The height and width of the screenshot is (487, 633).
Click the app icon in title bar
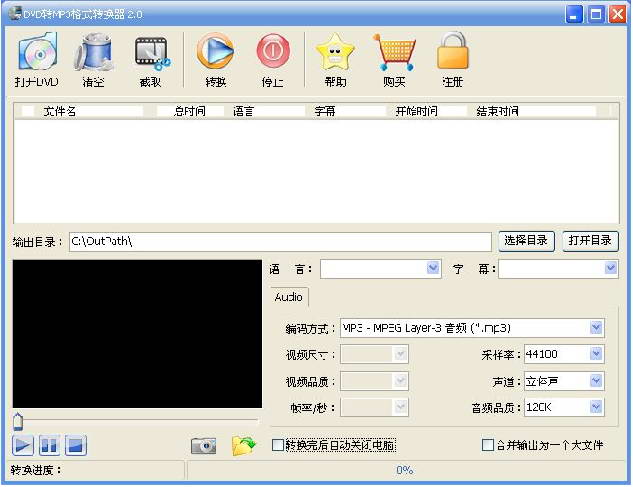click(15, 13)
